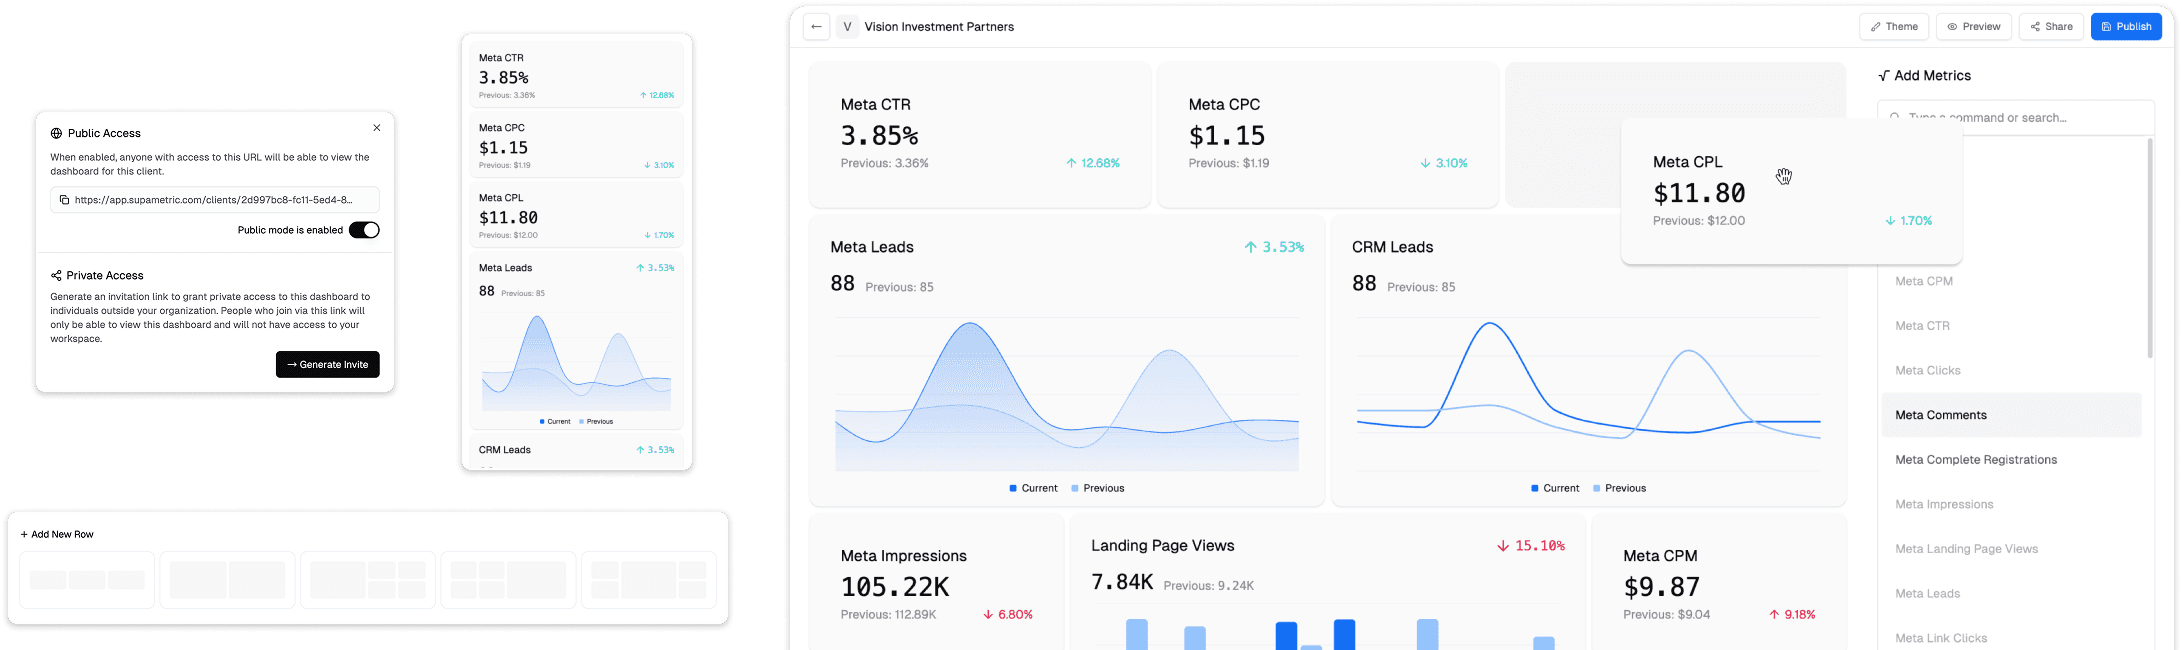Screen dimensions: 2182x650
Task: Toggle the Current legend in the mobile preview chart
Action: 555,422
